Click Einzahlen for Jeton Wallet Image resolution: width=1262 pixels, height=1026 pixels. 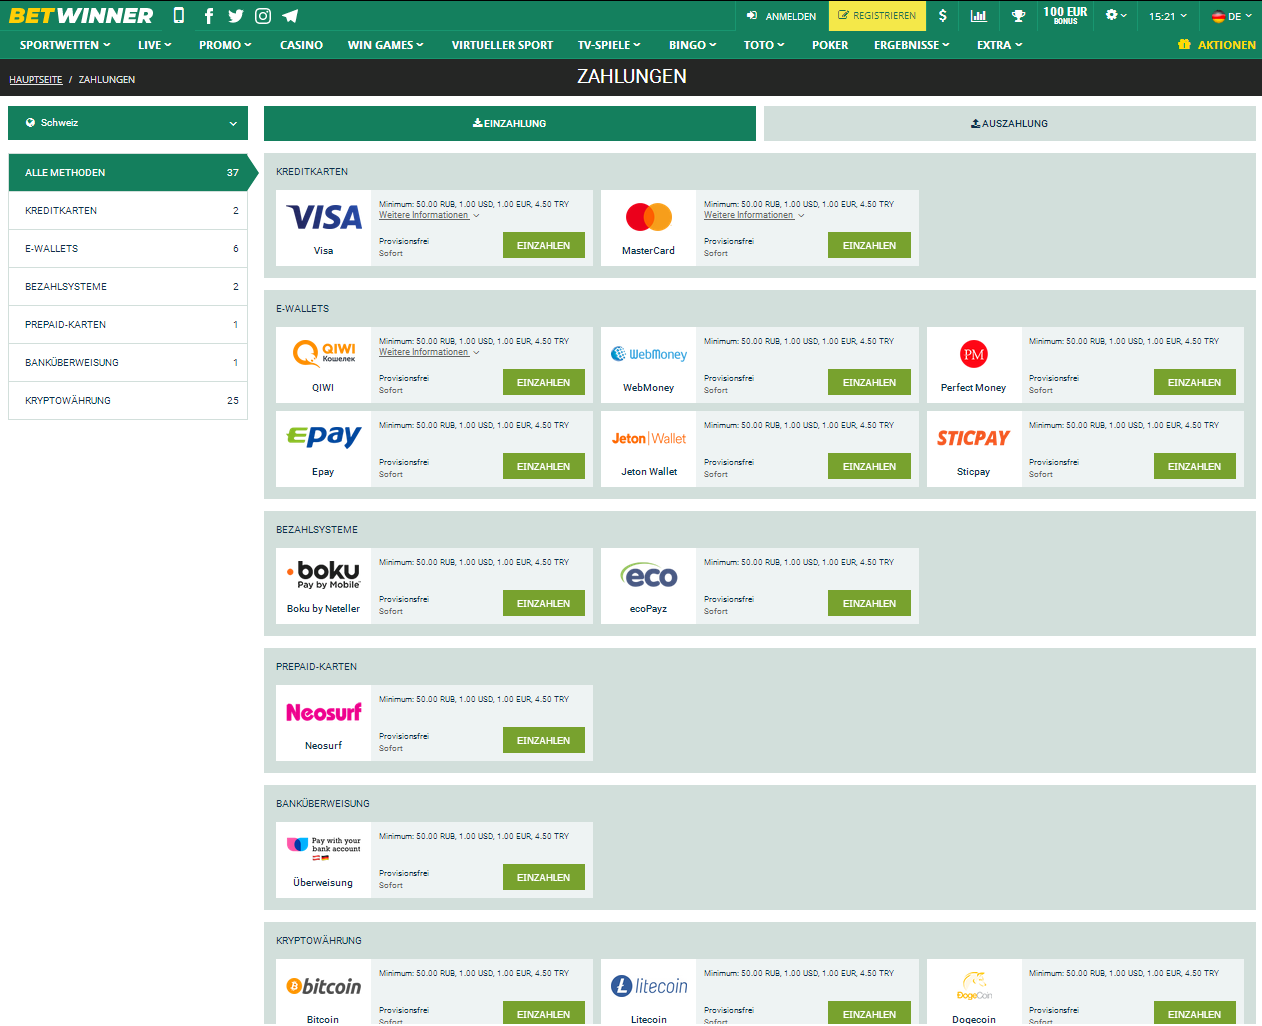(x=869, y=466)
